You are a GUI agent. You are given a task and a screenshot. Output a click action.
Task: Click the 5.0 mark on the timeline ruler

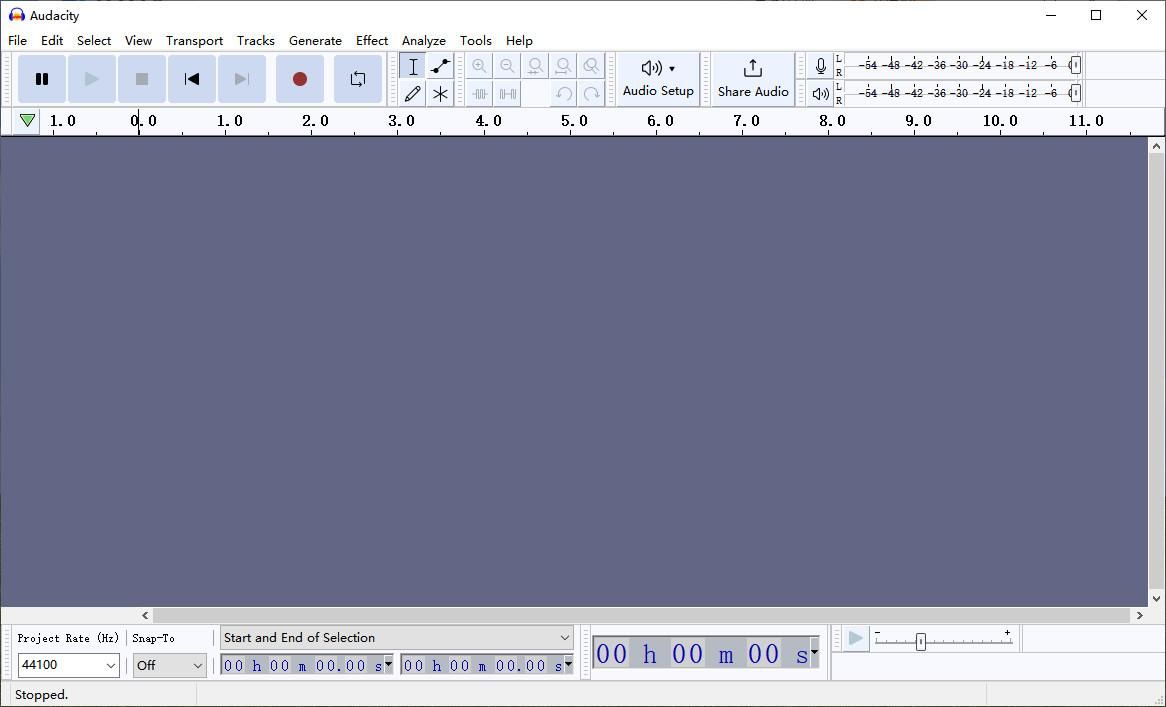pos(575,121)
